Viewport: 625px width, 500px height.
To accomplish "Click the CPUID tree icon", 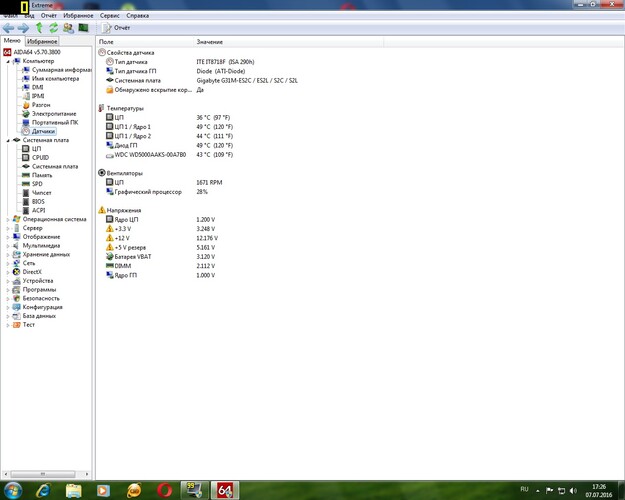I will (26, 157).
